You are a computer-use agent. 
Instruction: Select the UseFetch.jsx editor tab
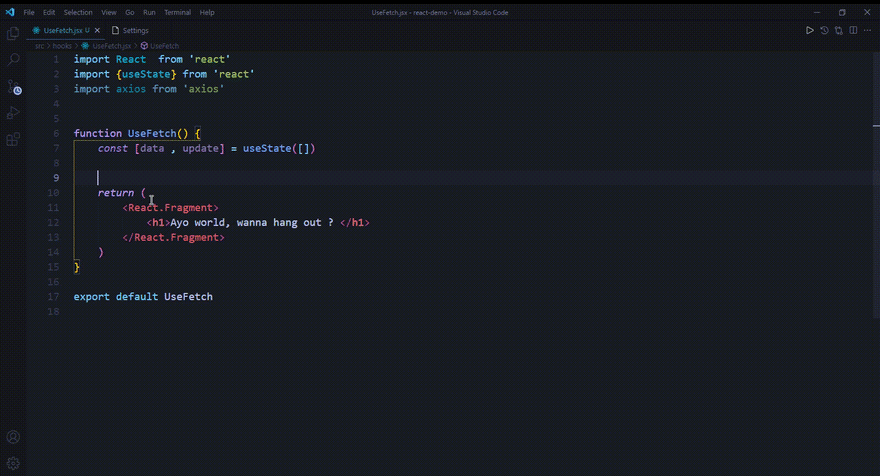click(66, 30)
